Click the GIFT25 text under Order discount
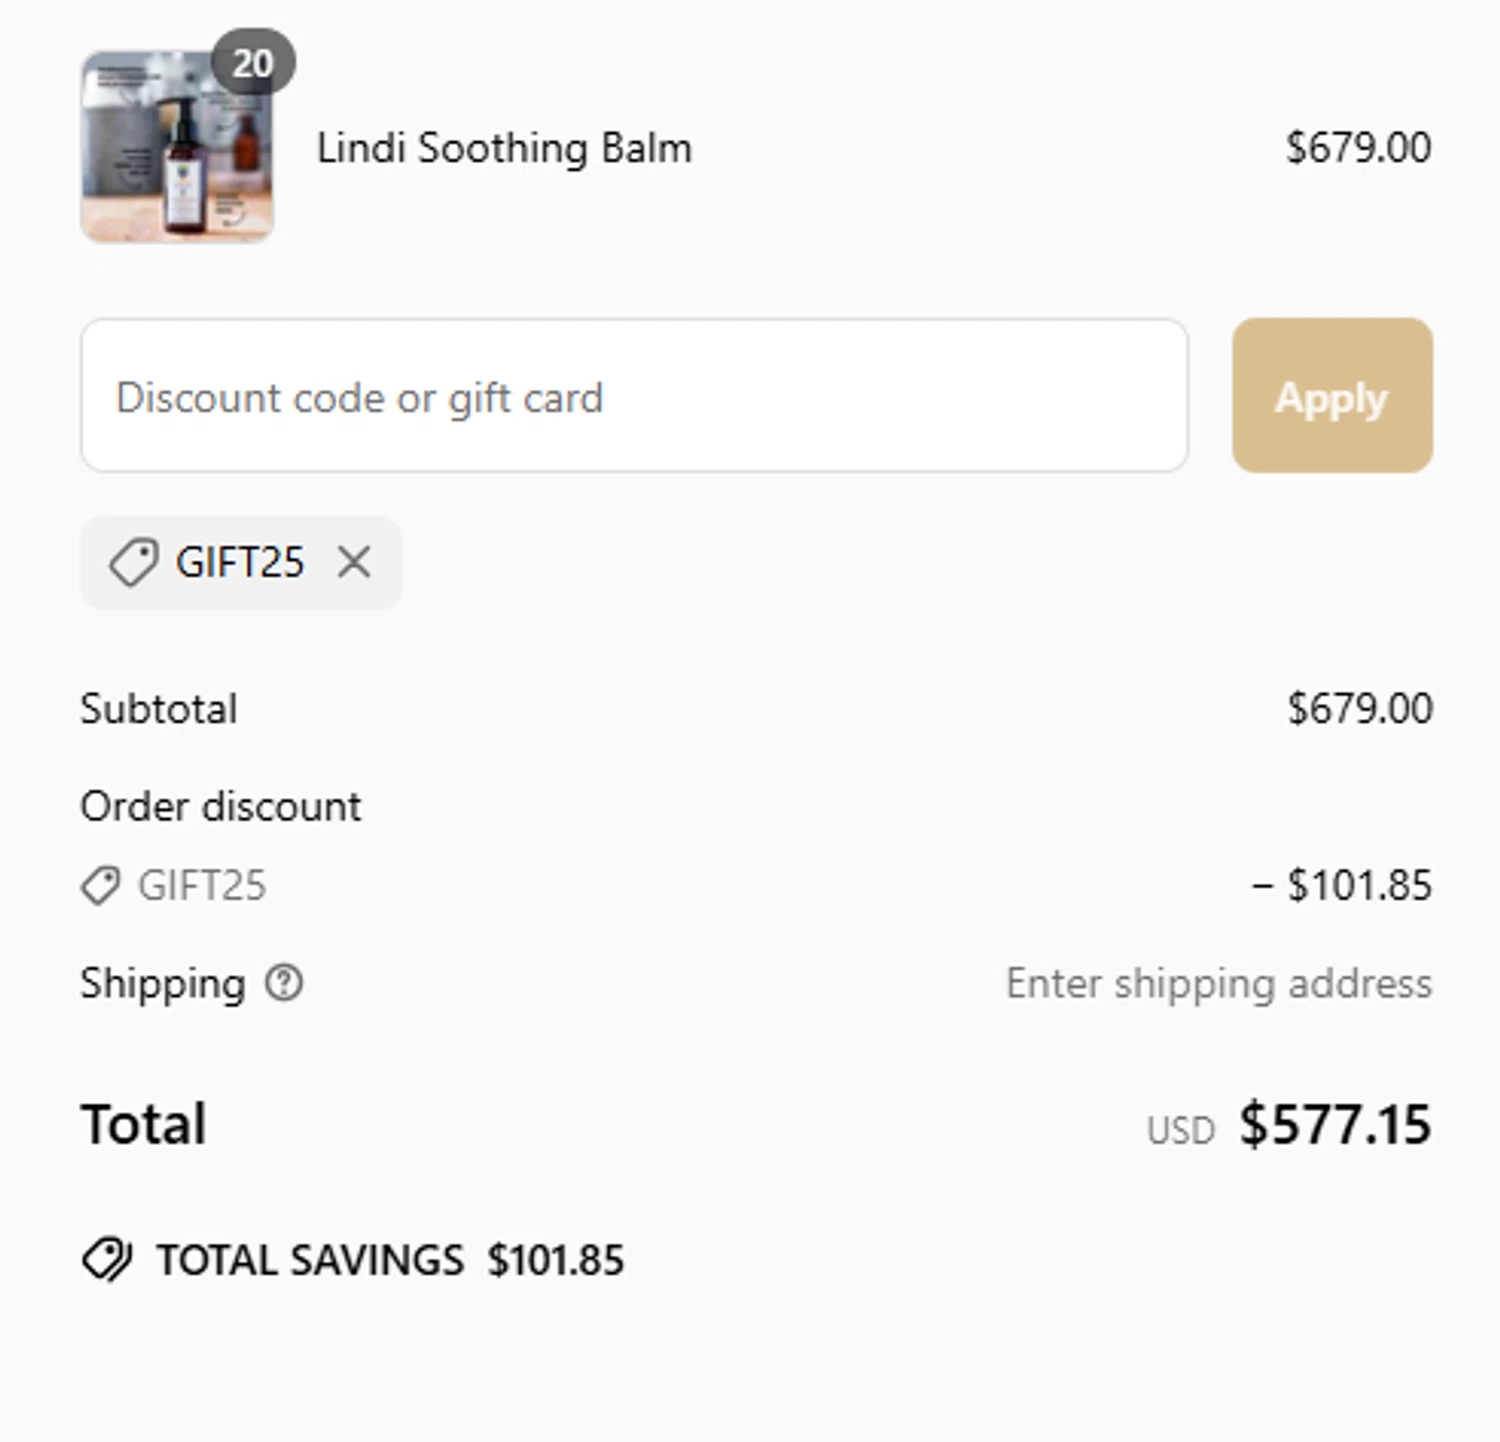The width and height of the screenshot is (1500, 1442). 202,886
